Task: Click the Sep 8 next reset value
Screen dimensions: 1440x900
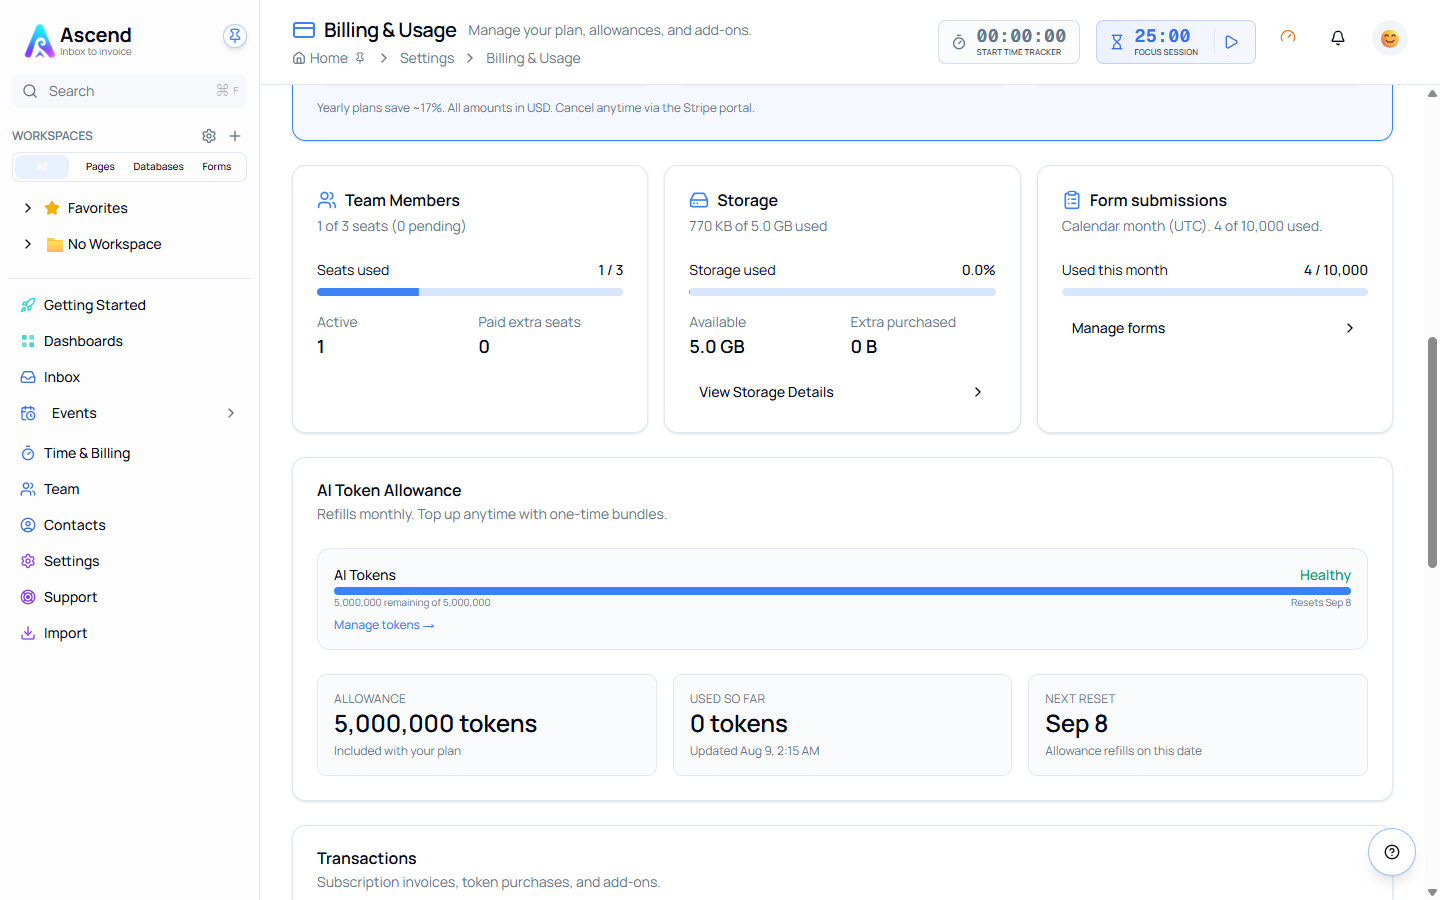Action: tap(1076, 724)
